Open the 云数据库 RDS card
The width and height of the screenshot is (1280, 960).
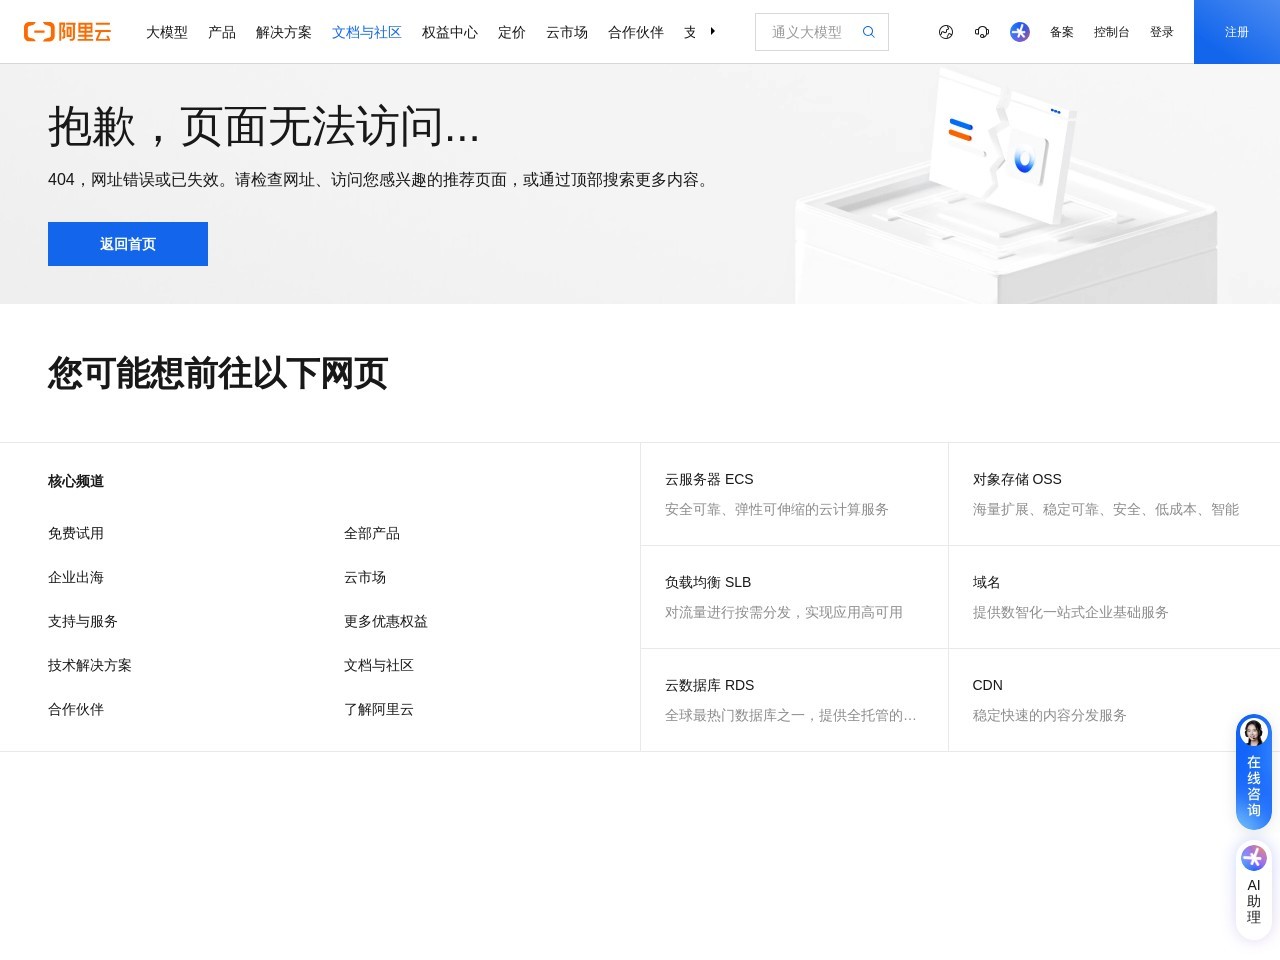794,700
